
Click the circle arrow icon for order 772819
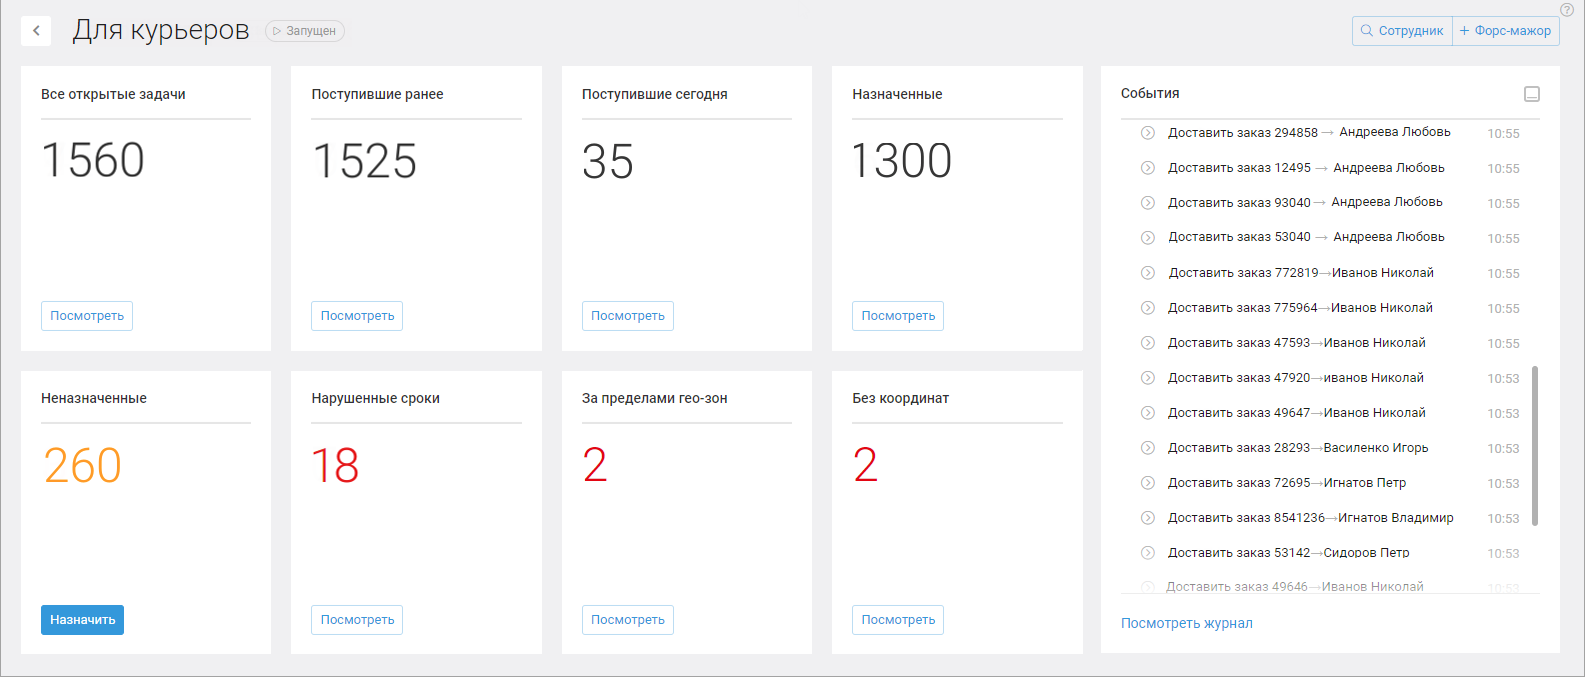[1148, 273]
